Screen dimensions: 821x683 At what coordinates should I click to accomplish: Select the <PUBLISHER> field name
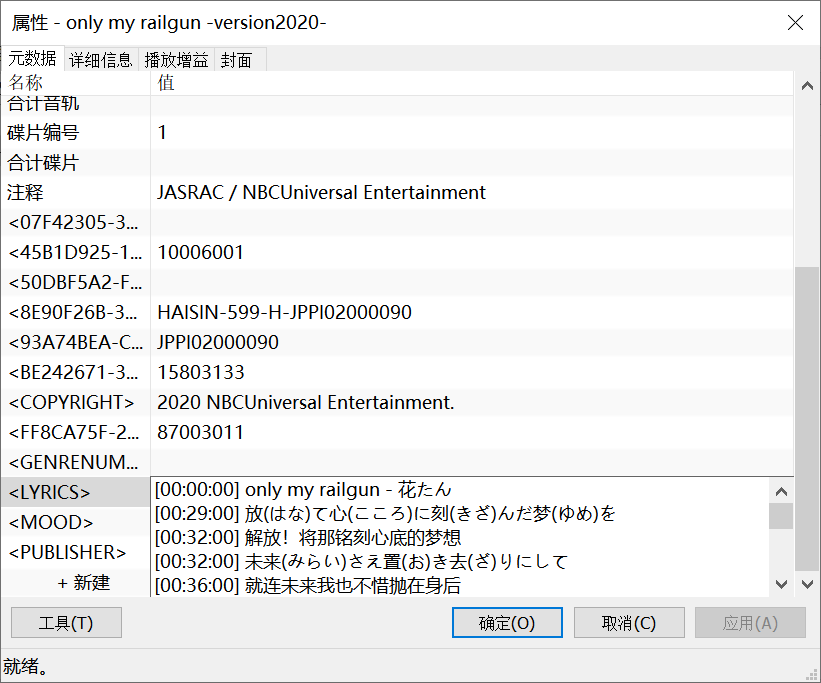point(67,552)
